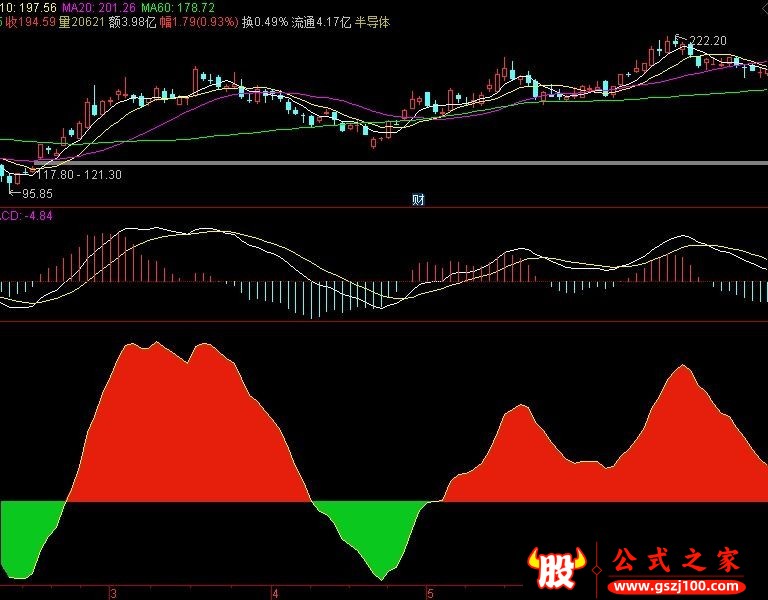Click the turnover rate 换0.49%
This screenshot has height=600, width=768.
coord(265,22)
